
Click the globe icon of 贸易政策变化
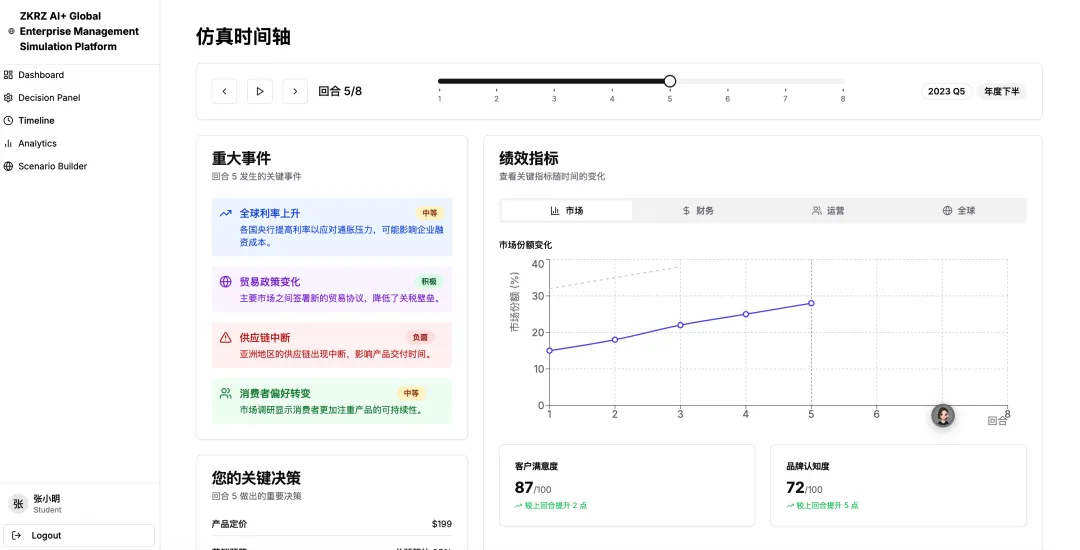(x=225, y=282)
